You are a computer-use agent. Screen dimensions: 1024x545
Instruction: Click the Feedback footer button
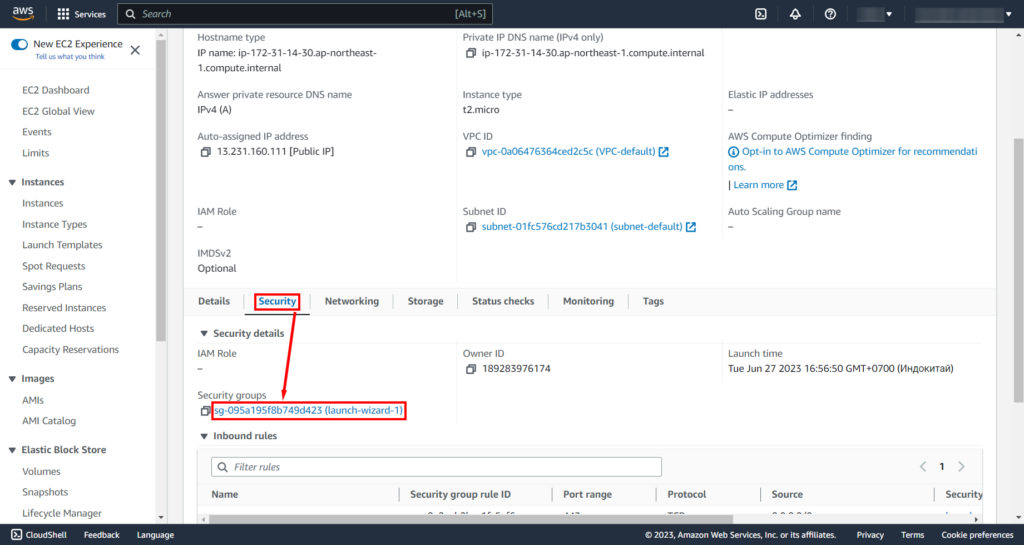click(101, 535)
